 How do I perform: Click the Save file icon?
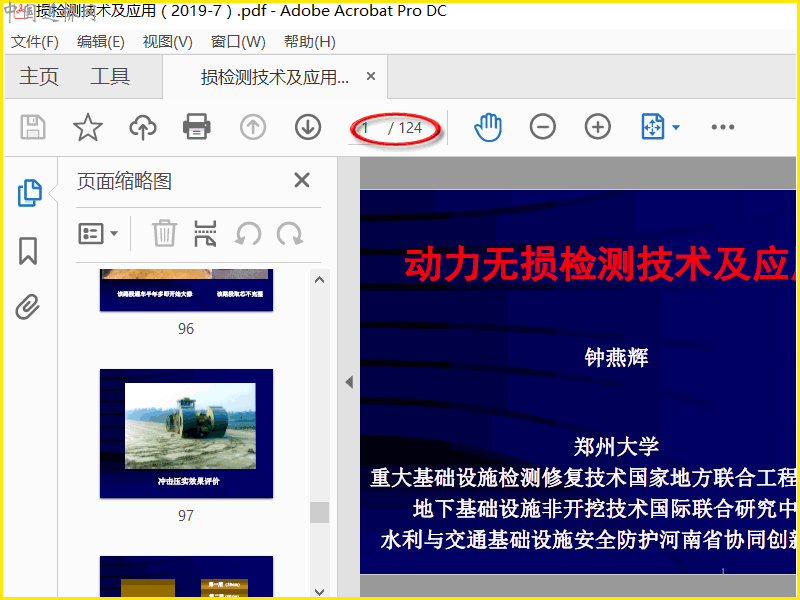click(33, 127)
